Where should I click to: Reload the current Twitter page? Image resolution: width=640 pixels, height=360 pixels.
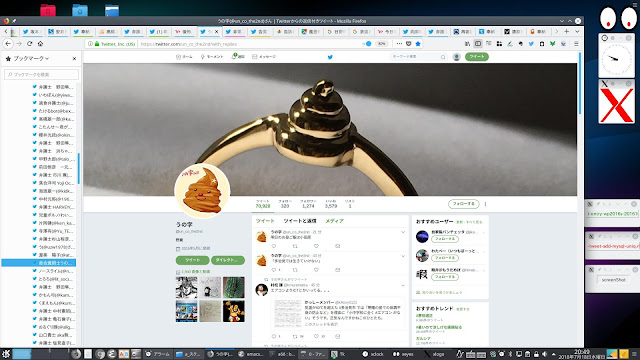click(x=29, y=44)
